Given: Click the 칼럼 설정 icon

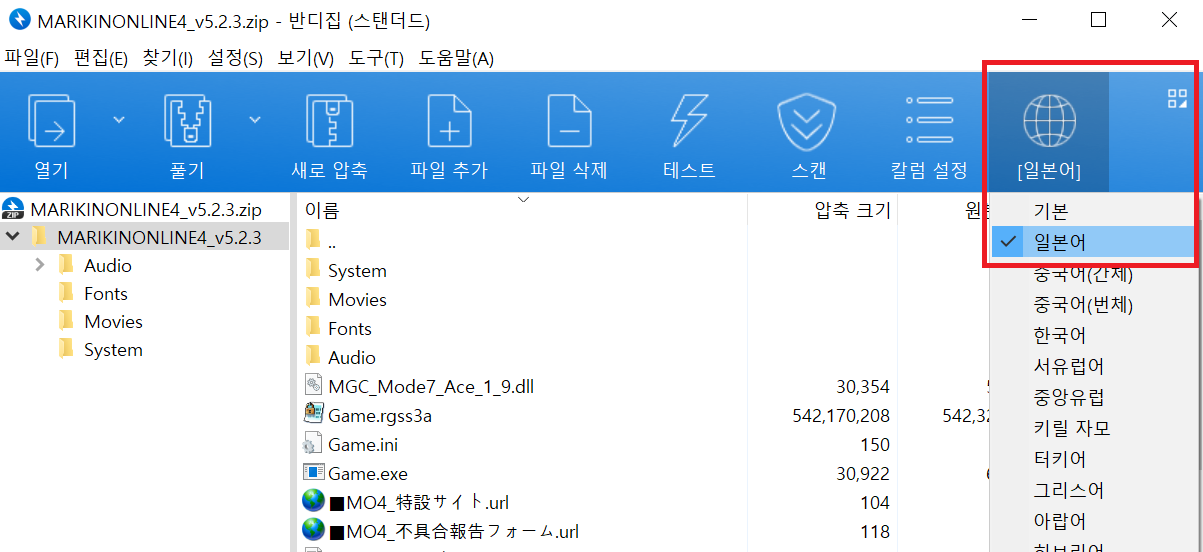Looking at the screenshot, I should coord(929,120).
